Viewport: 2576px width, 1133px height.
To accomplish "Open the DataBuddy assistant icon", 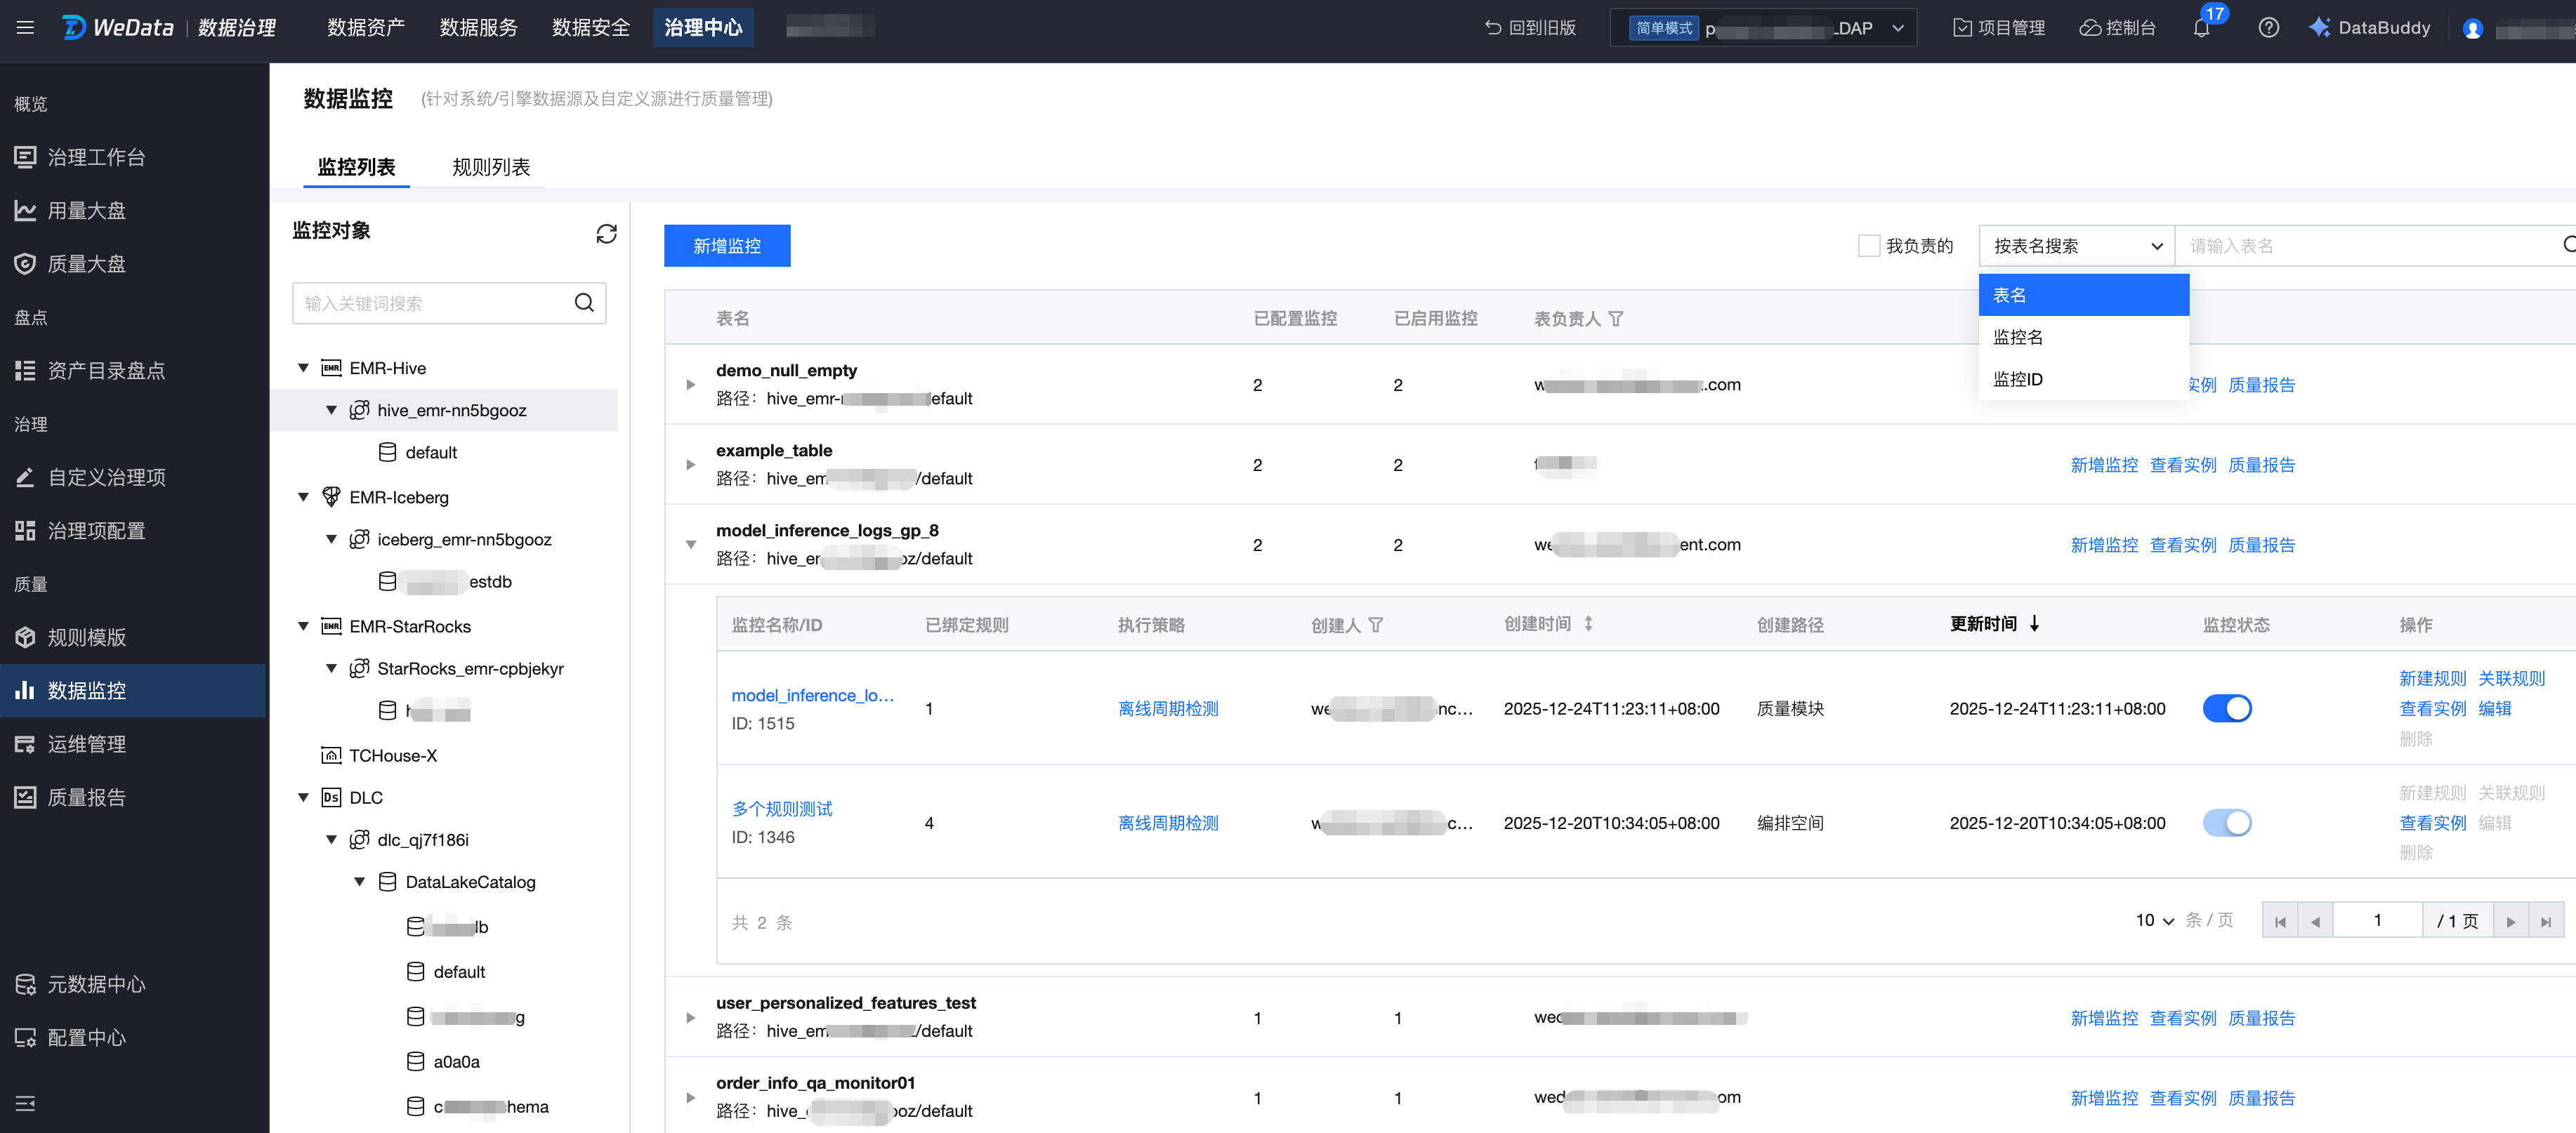I will coord(2319,28).
